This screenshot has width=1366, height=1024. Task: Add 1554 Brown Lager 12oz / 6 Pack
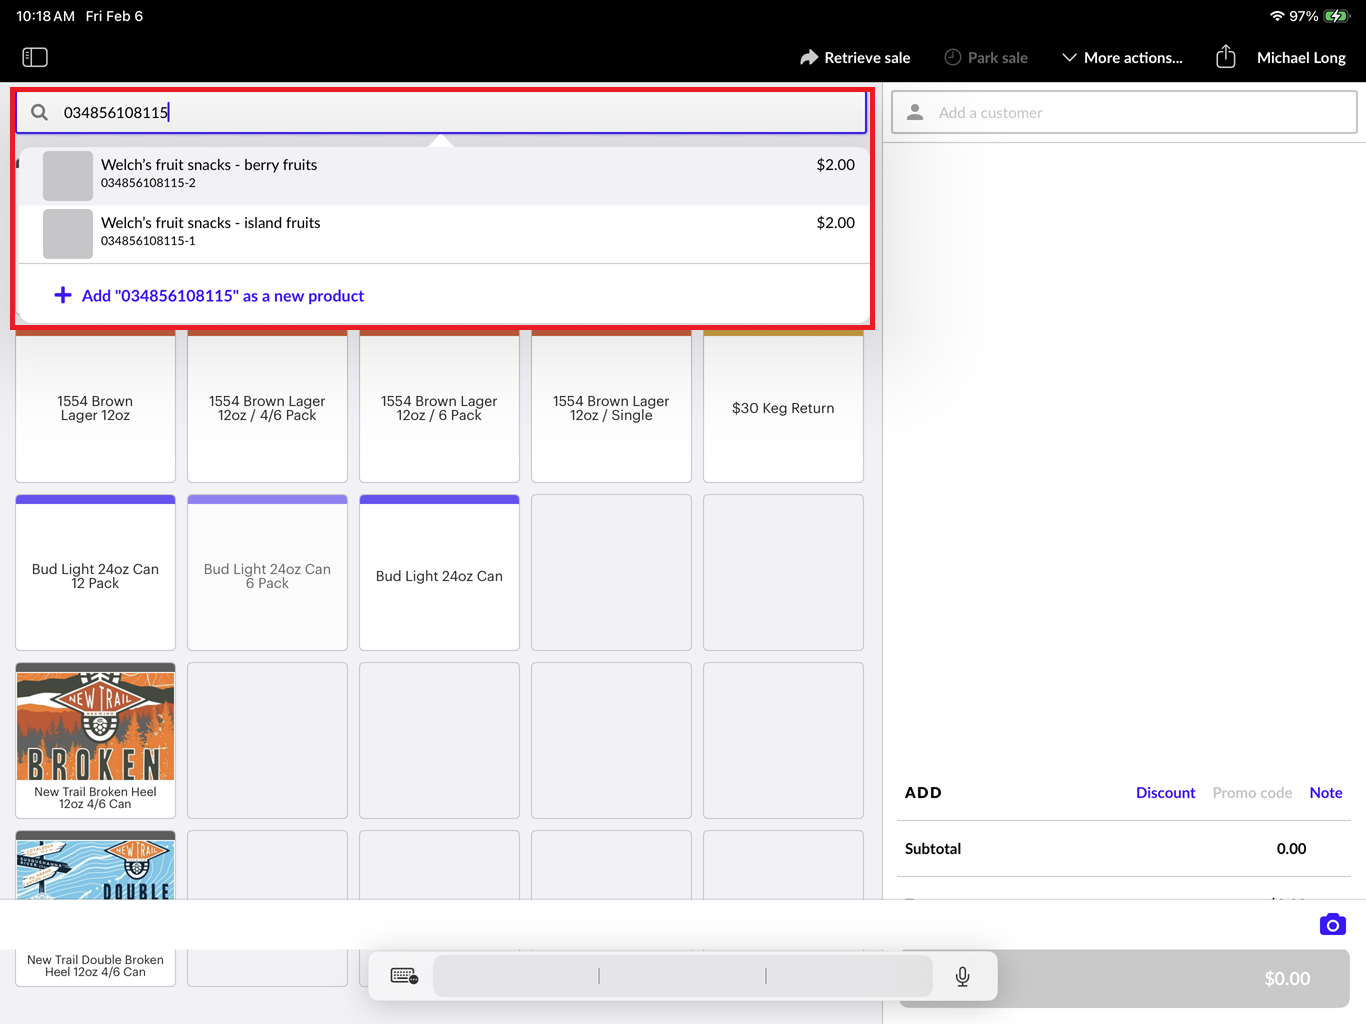[439, 407]
